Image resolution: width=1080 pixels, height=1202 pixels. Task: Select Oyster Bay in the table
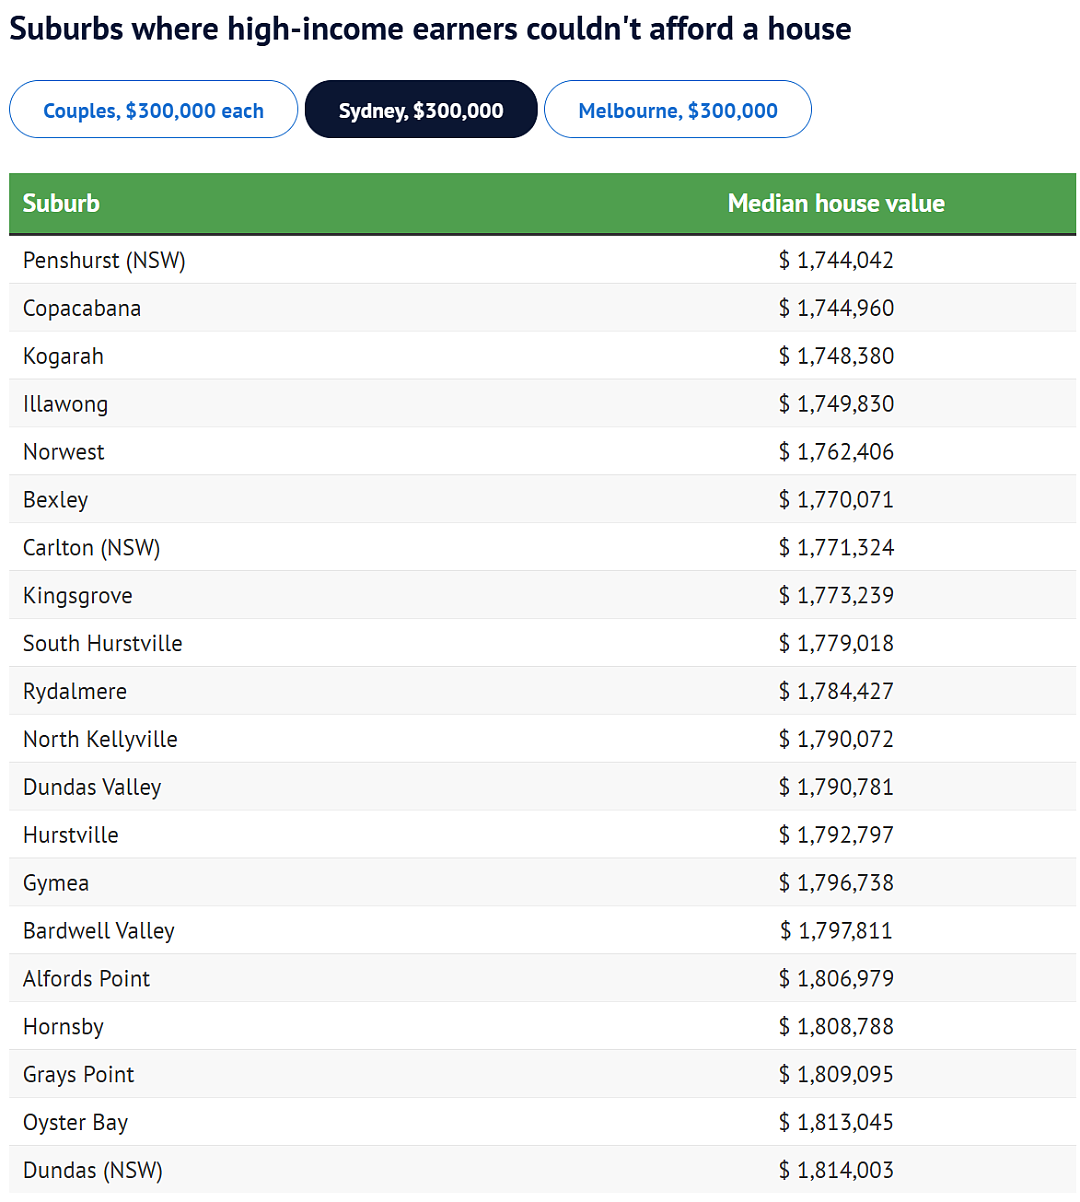pyautogui.click(x=75, y=1123)
